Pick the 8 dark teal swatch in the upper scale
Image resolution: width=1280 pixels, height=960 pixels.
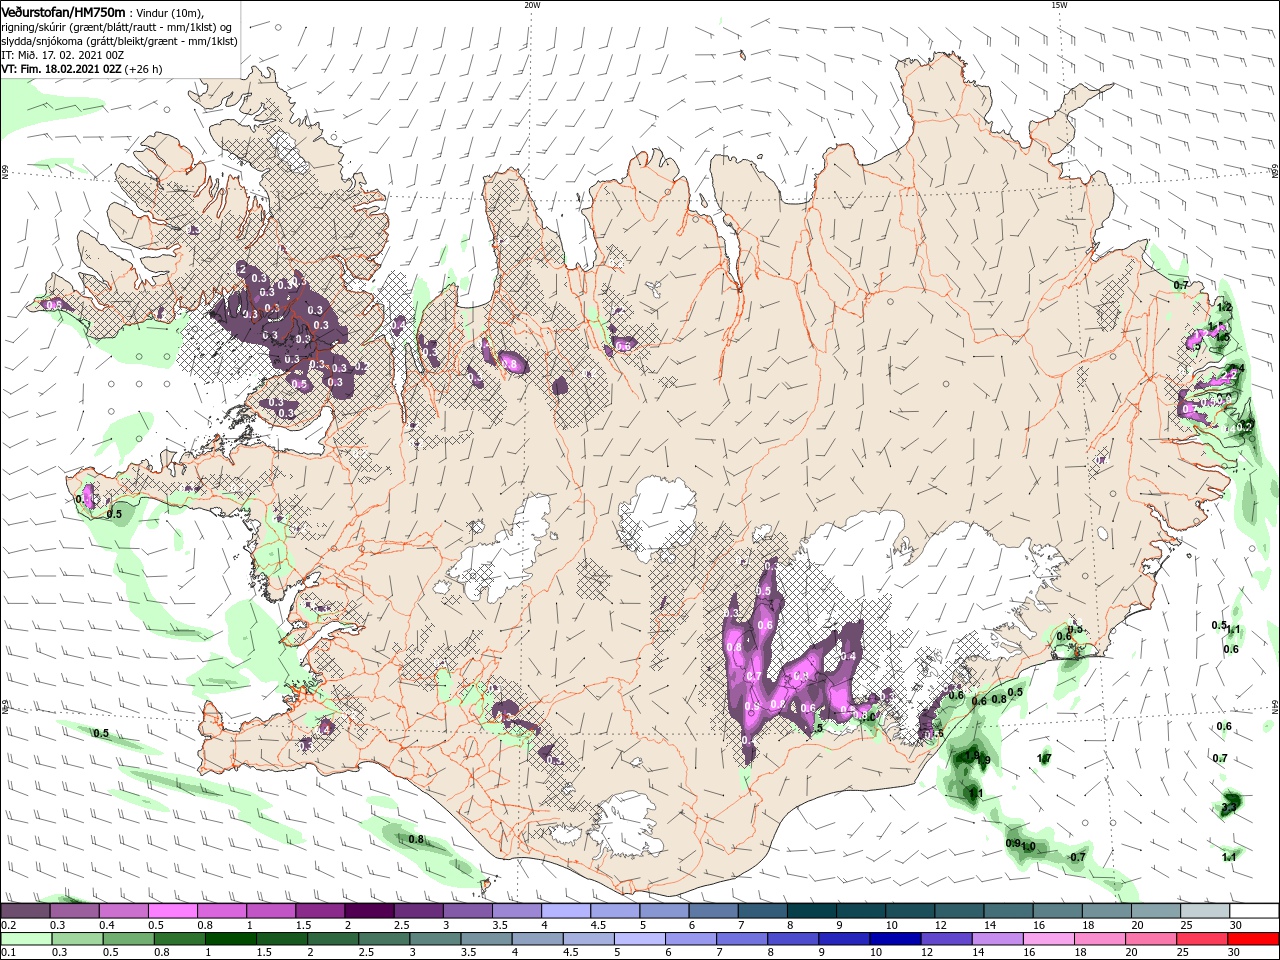(x=812, y=911)
